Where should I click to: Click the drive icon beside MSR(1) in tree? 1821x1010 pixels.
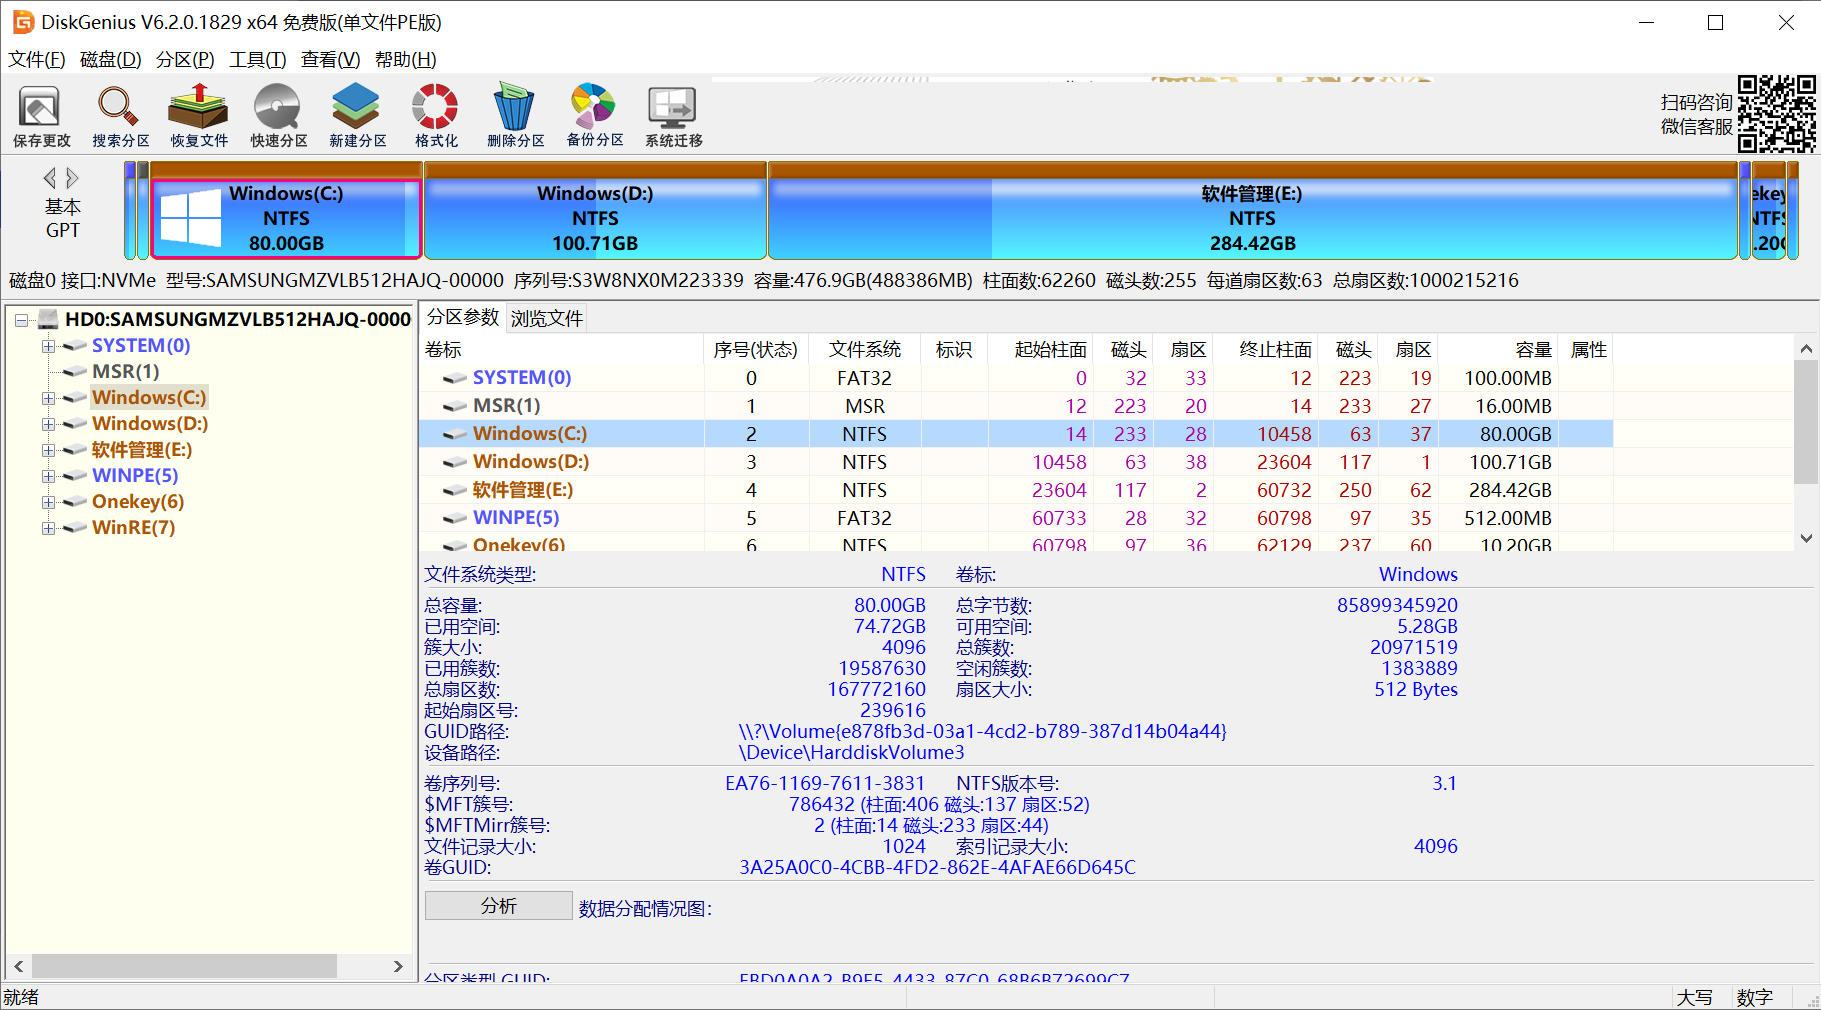click(x=75, y=372)
